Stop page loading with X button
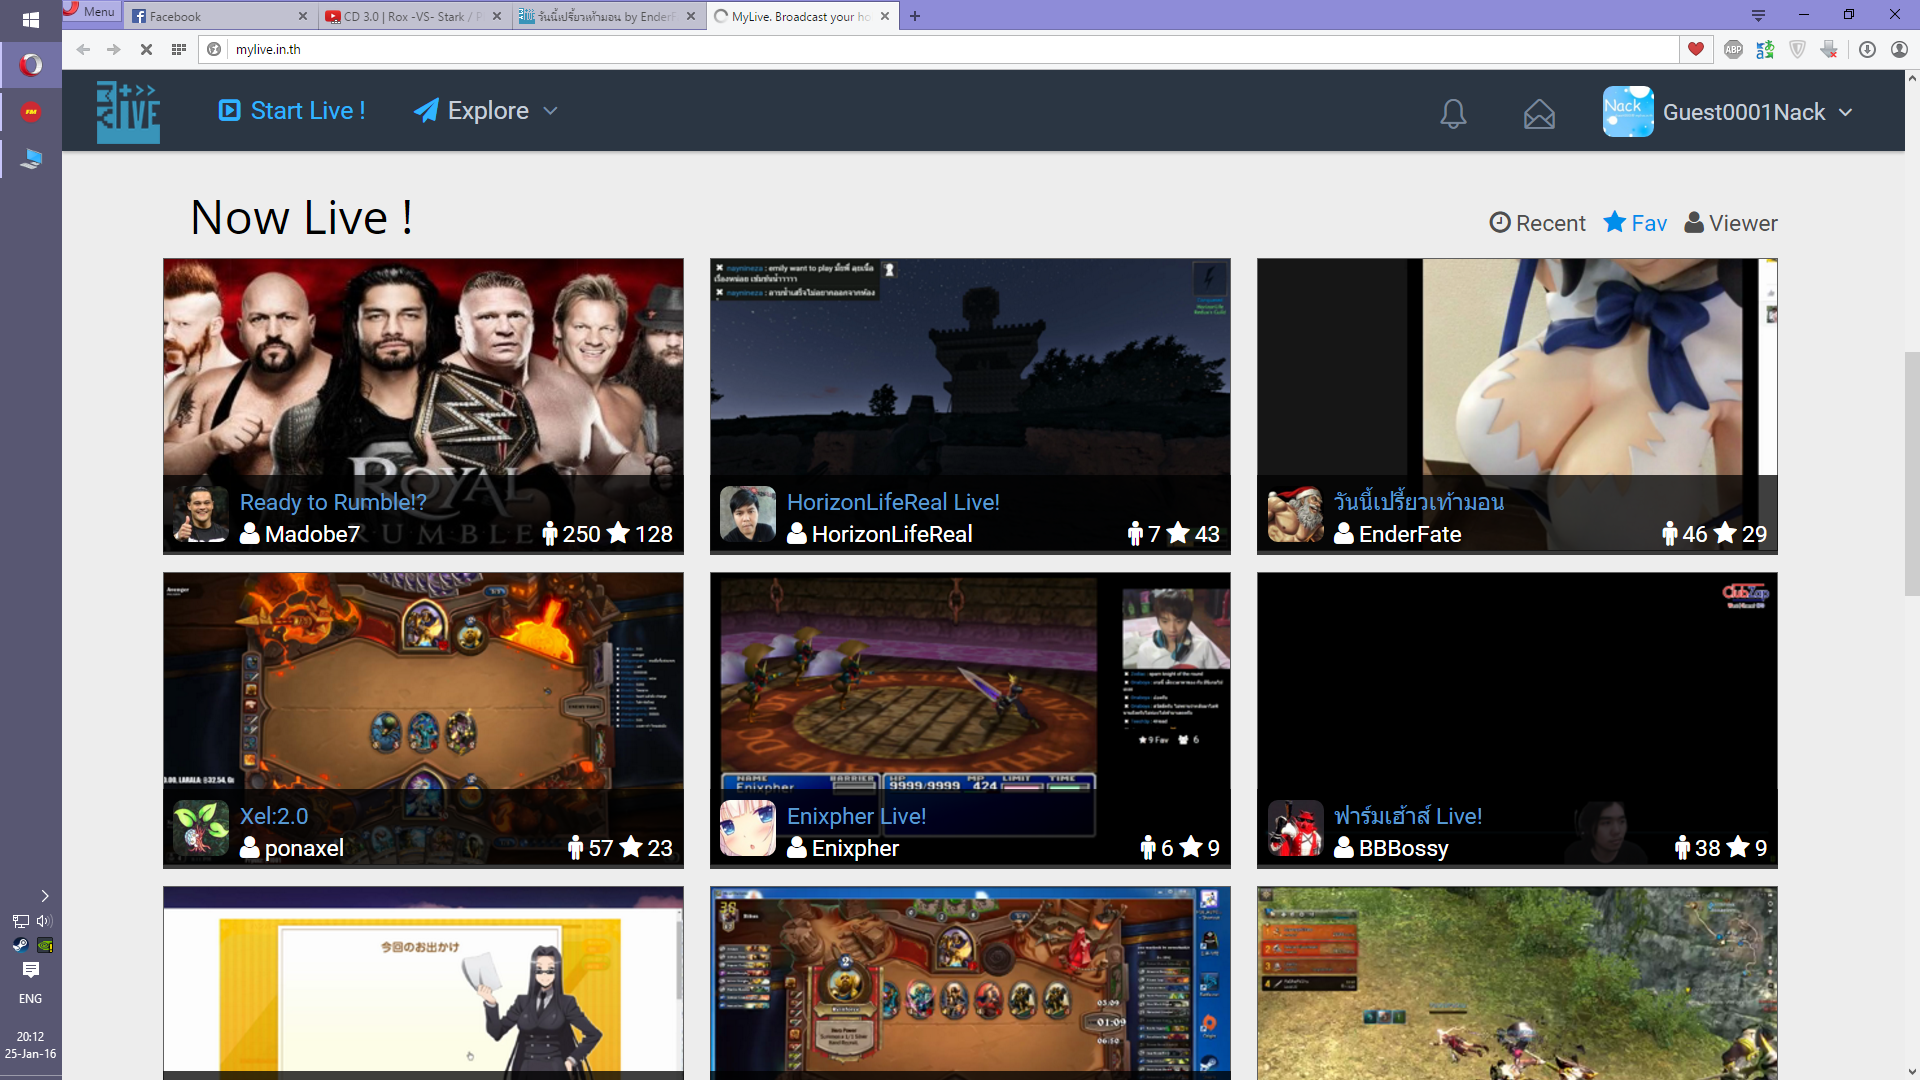Viewport: 1920px width, 1080px height. (146, 49)
